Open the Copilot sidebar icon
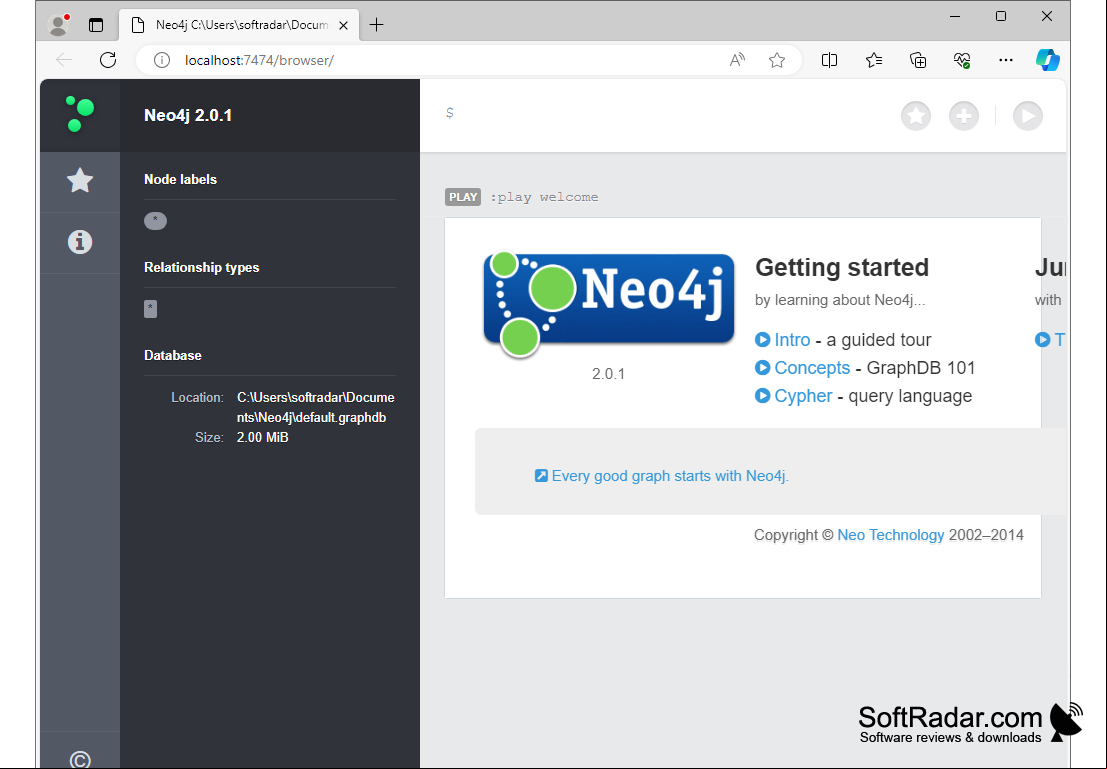Image resolution: width=1107 pixels, height=769 pixels. click(x=1048, y=60)
